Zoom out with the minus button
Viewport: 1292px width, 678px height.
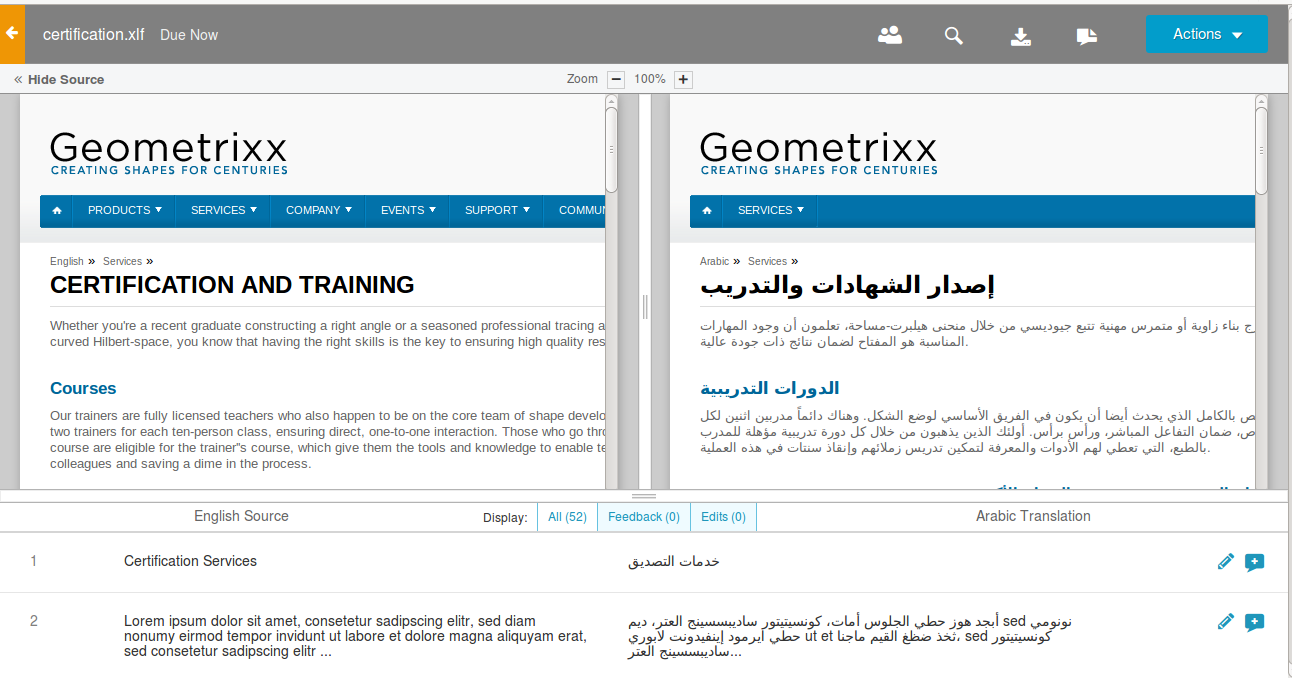click(616, 79)
